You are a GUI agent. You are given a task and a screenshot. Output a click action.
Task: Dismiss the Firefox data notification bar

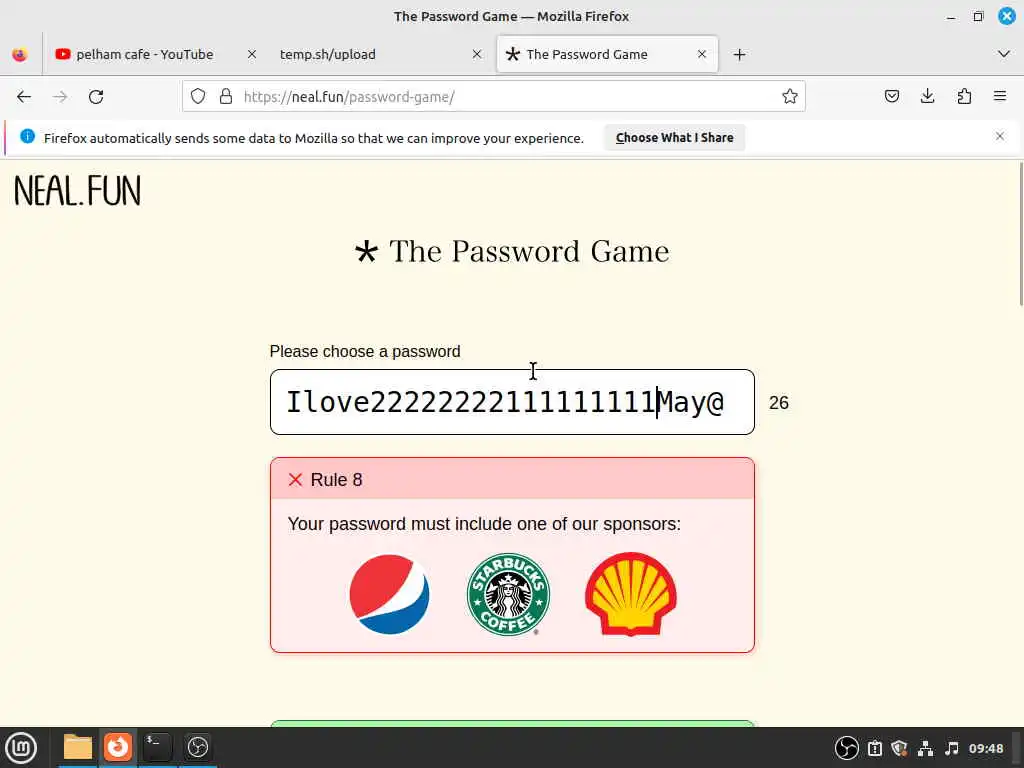tap(1000, 136)
